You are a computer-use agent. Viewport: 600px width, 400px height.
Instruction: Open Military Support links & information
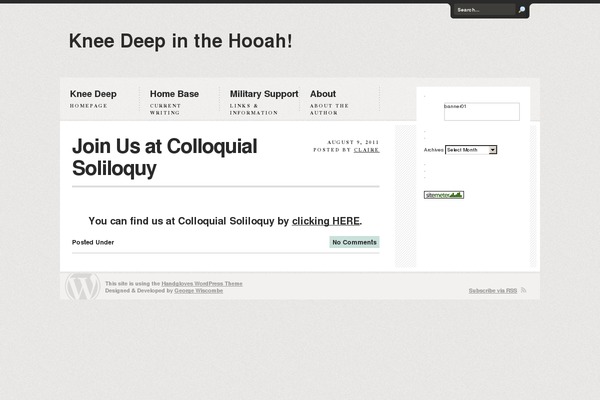coord(264,102)
